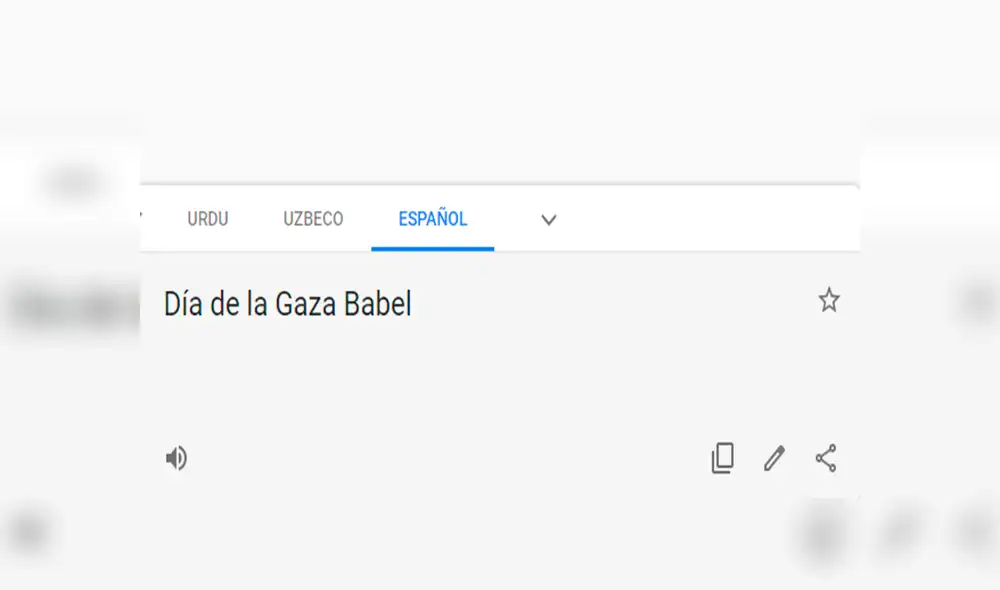Save translation by clicking the star
Viewport: 1000px width, 590px height.
point(828,300)
